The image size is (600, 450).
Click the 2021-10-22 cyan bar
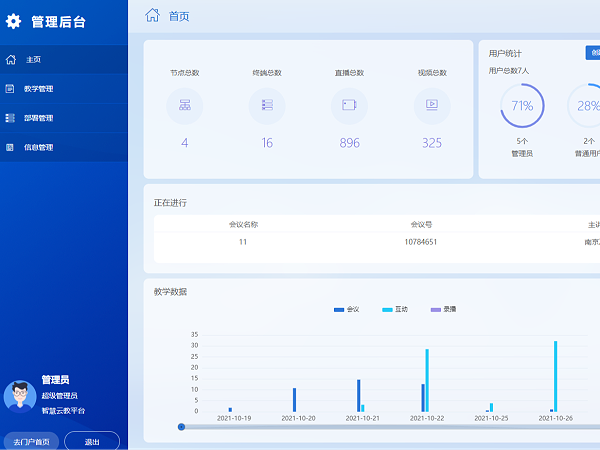427,380
